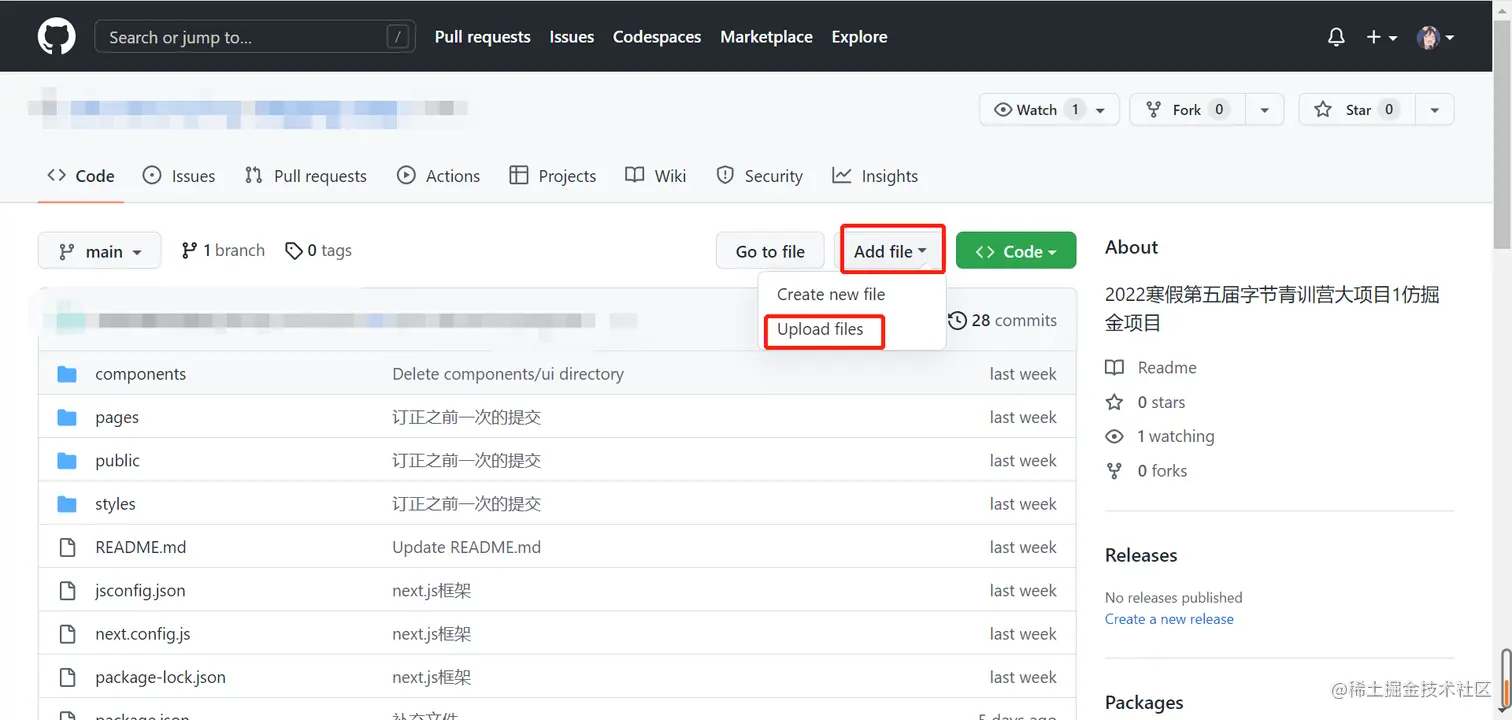The width and height of the screenshot is (1512, 720).
Task: Open Issues in top navigation
Action: pos(572,37)
